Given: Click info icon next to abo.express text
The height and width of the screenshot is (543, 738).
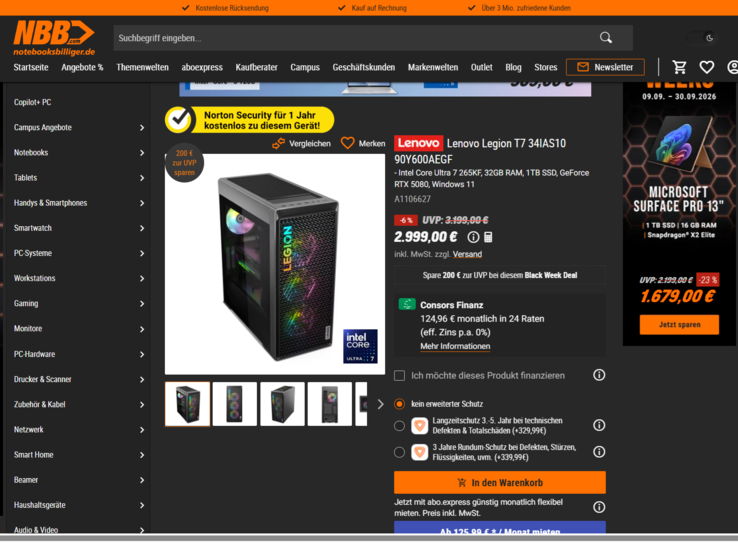Looking at the screenshot, I should coord(599,507).
